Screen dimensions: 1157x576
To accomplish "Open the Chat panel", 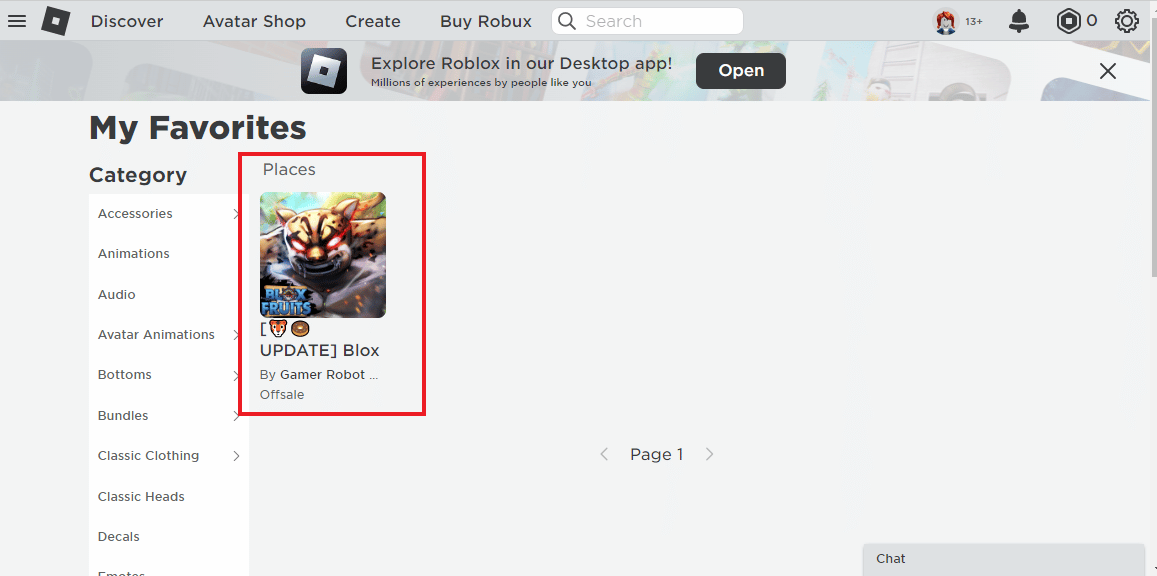I will click(1004, 560).
